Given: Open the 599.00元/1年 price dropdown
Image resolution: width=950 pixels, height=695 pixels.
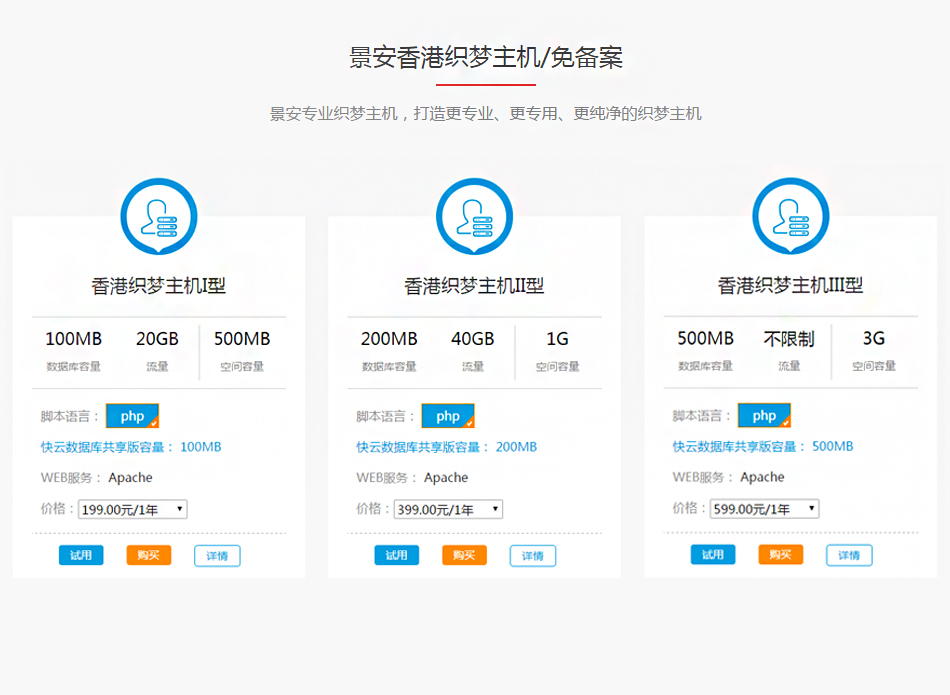Looking at the screenshot, I should pos(765,509).
